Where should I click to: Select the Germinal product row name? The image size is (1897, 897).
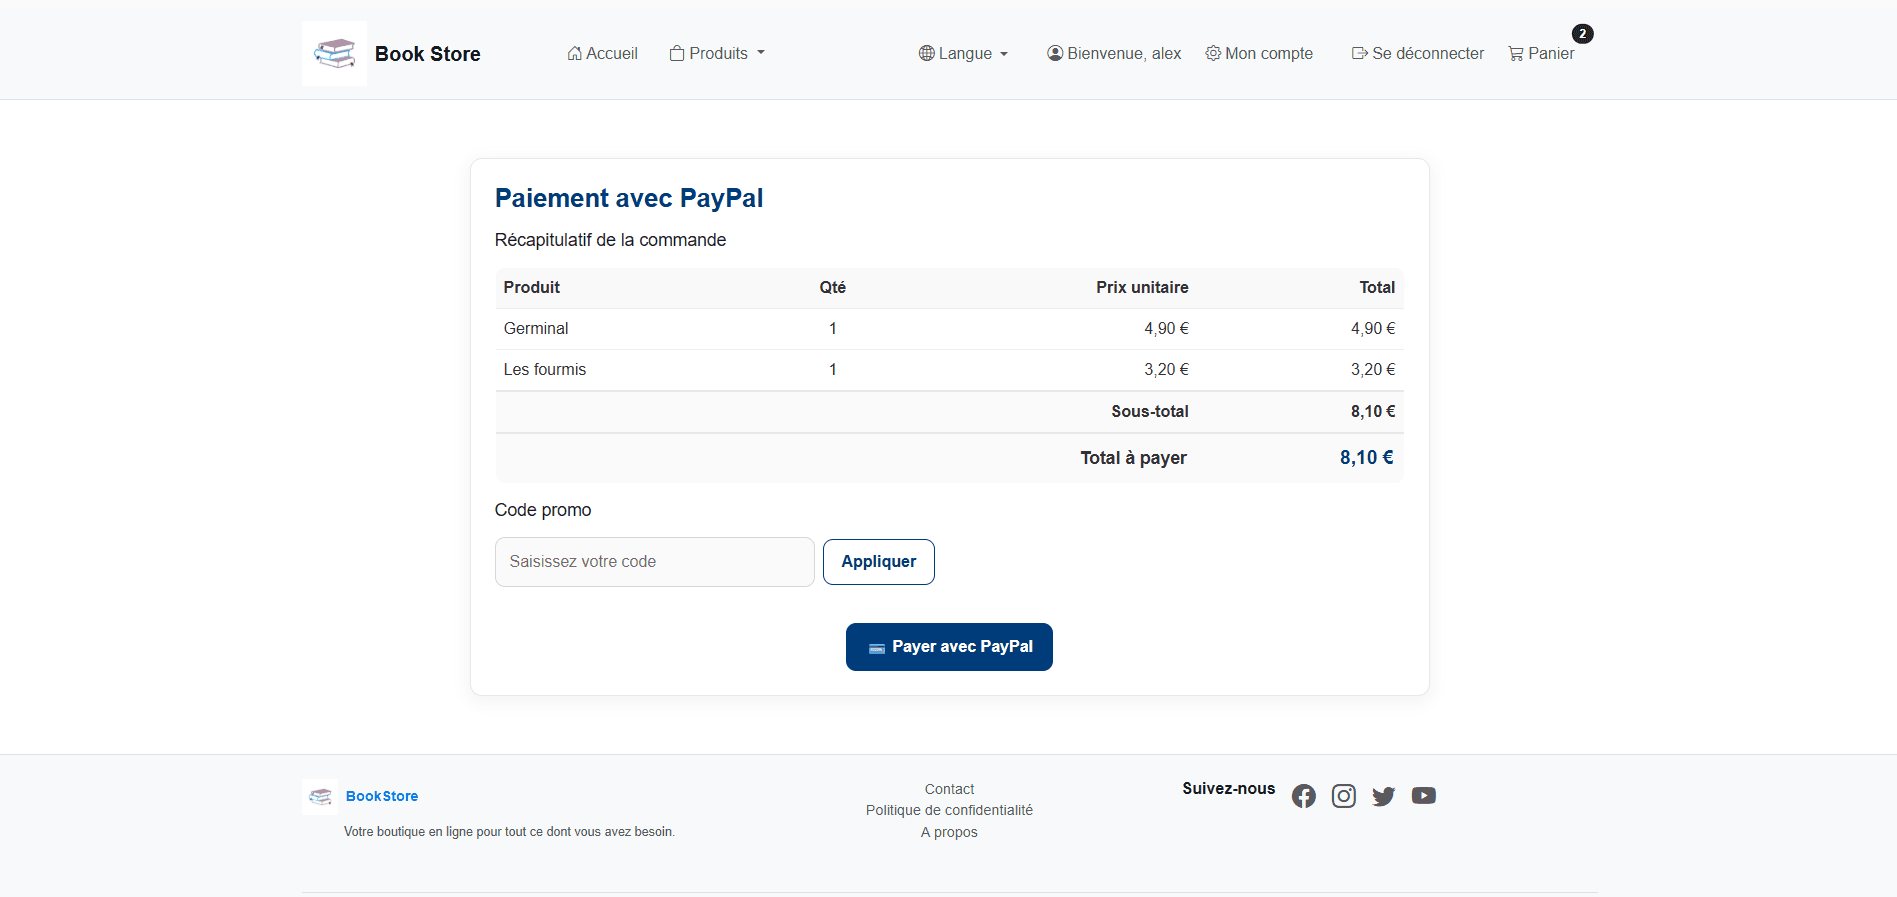(x=536, y=329)
